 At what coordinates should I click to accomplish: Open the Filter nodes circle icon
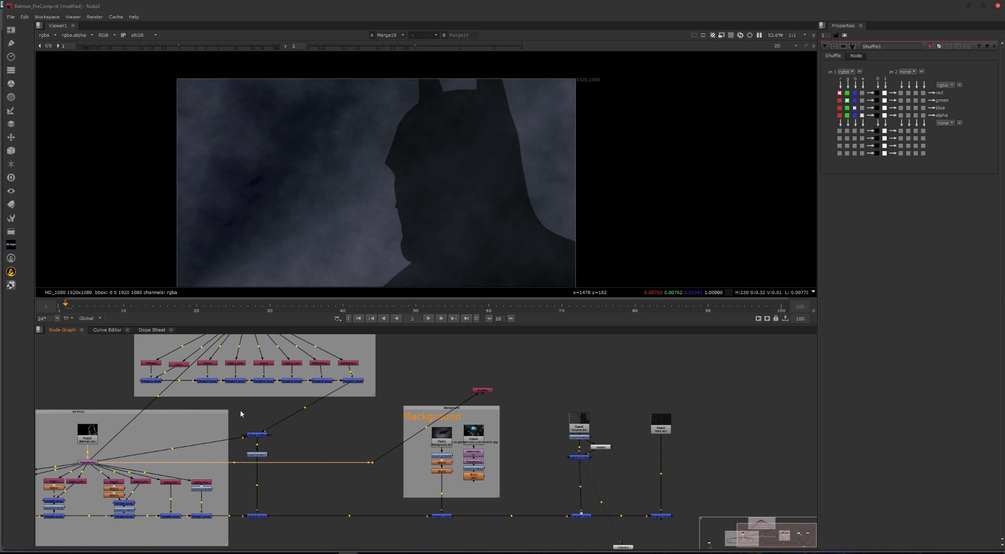pyautogui.click(x=11, y=97)
